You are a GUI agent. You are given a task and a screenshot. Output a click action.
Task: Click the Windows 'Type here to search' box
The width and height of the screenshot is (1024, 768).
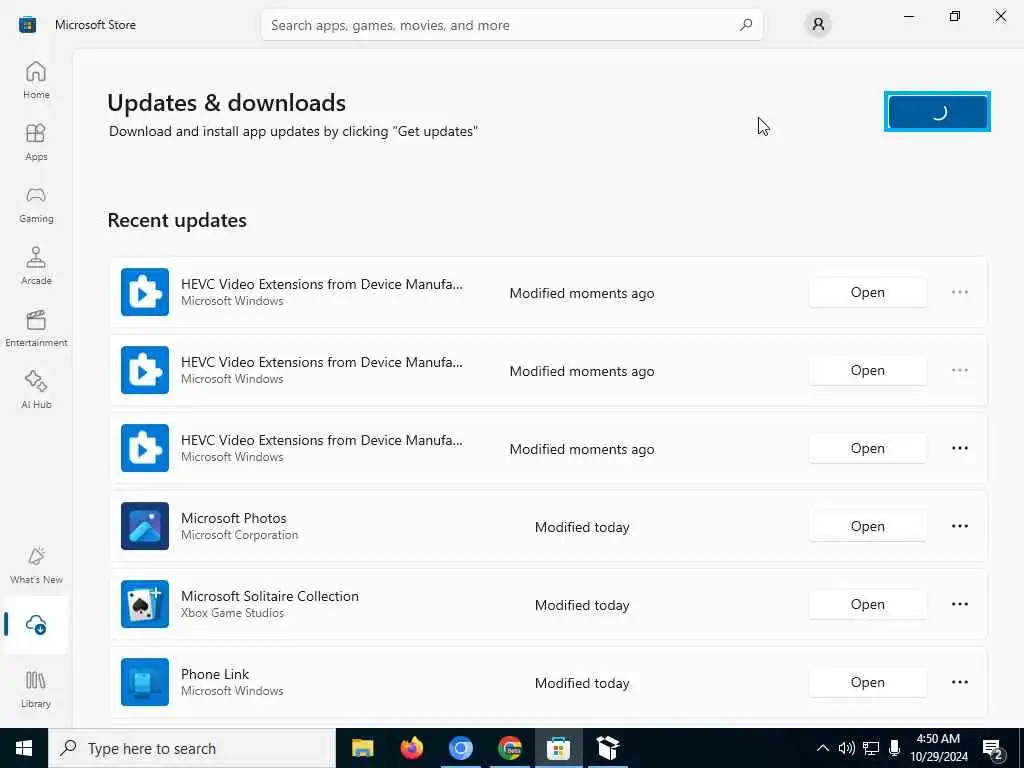192,748
